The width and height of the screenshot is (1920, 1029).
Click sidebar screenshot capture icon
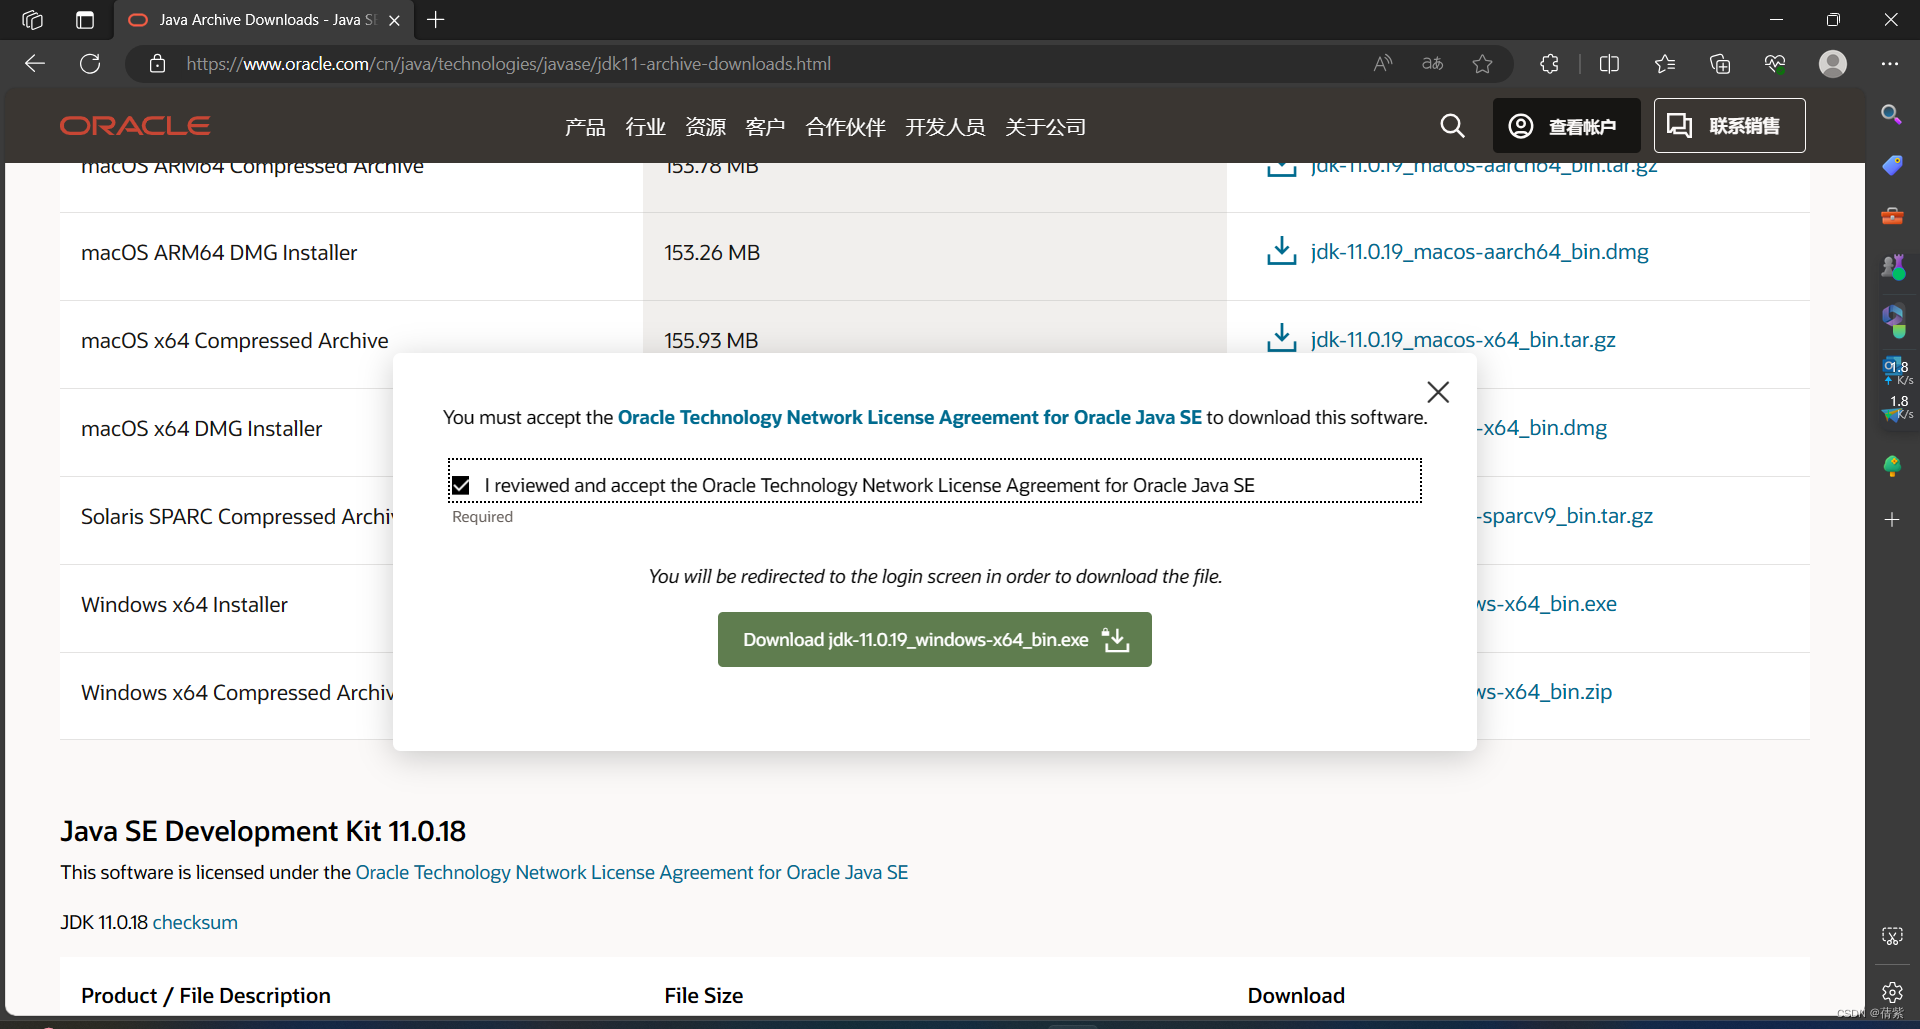pos(1891,936)
